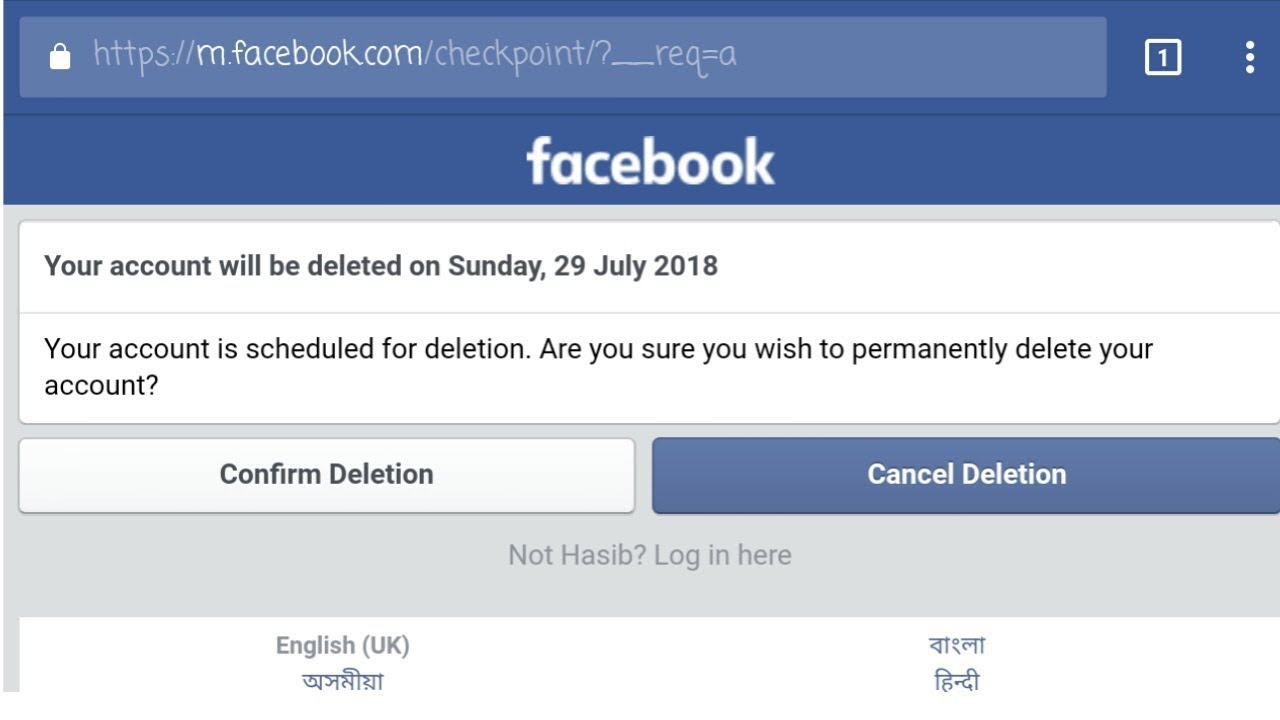Switch language to অসমীয়া
The image size is (1280, 720).
tap(342, 682)
